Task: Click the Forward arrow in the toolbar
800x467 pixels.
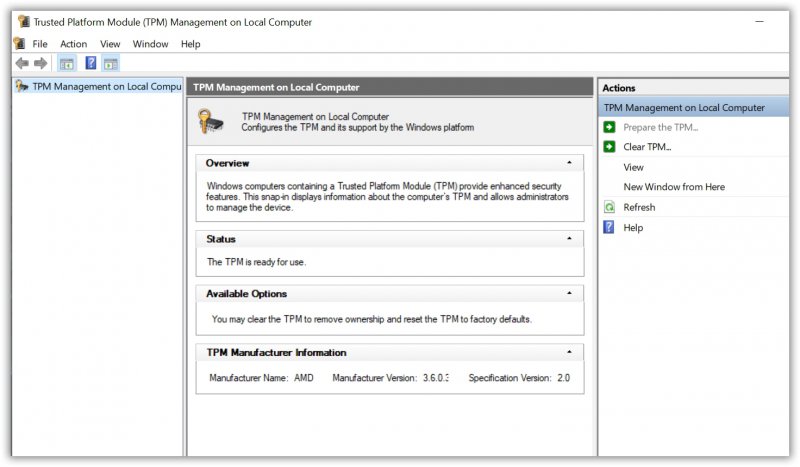Action: [x=41, y=63]
